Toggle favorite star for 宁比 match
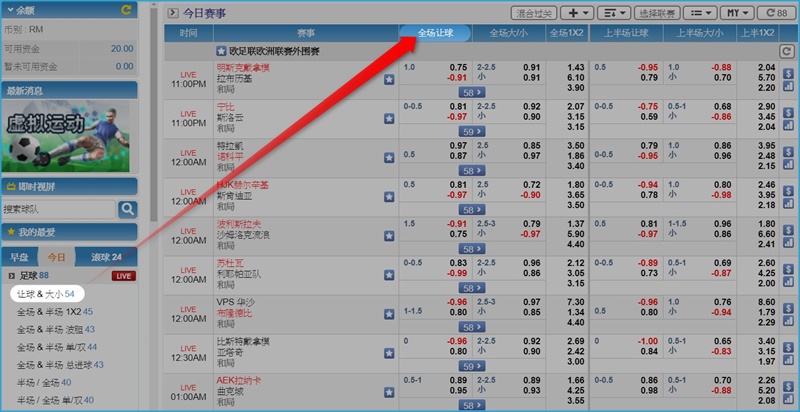This screenshot has width=800, height=412. (389, 118)
